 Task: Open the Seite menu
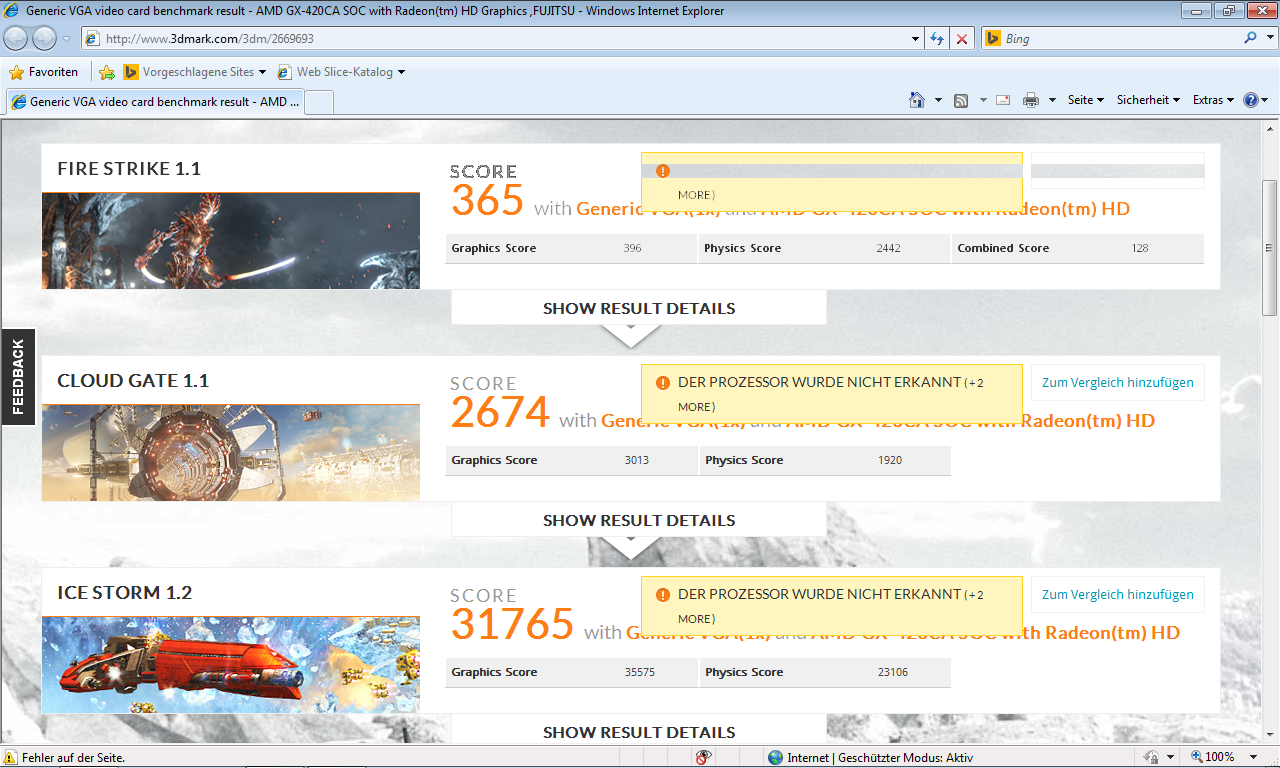click(1085, 100)
